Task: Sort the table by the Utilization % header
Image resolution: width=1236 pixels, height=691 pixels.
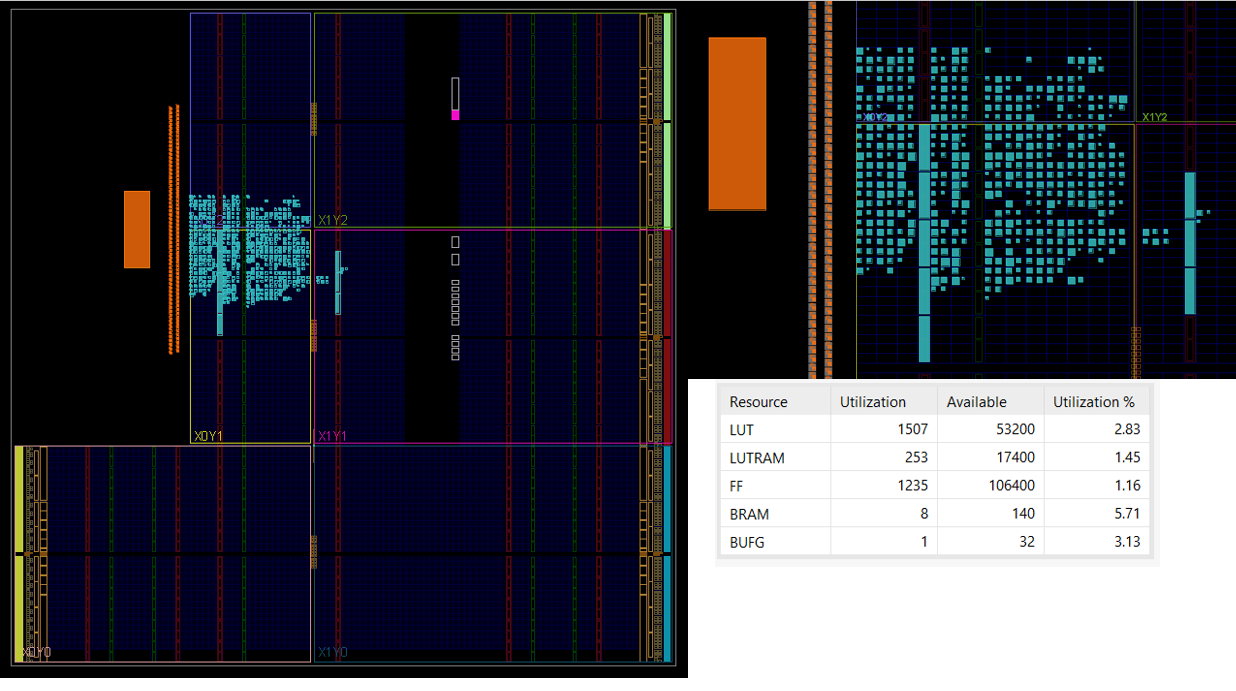Action: (1096, 401)
